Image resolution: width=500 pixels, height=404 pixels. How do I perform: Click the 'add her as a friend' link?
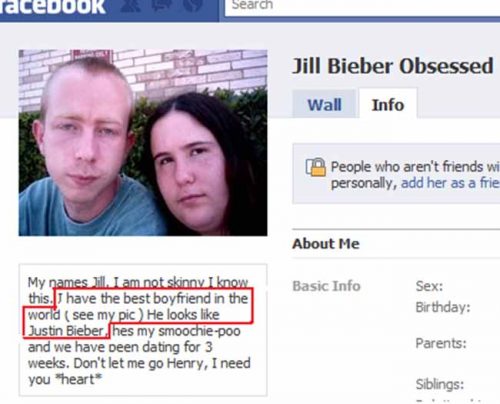coord(450,183)
